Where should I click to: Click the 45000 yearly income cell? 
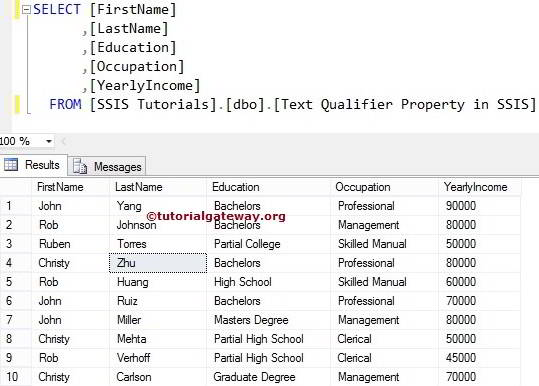(480, 358)
